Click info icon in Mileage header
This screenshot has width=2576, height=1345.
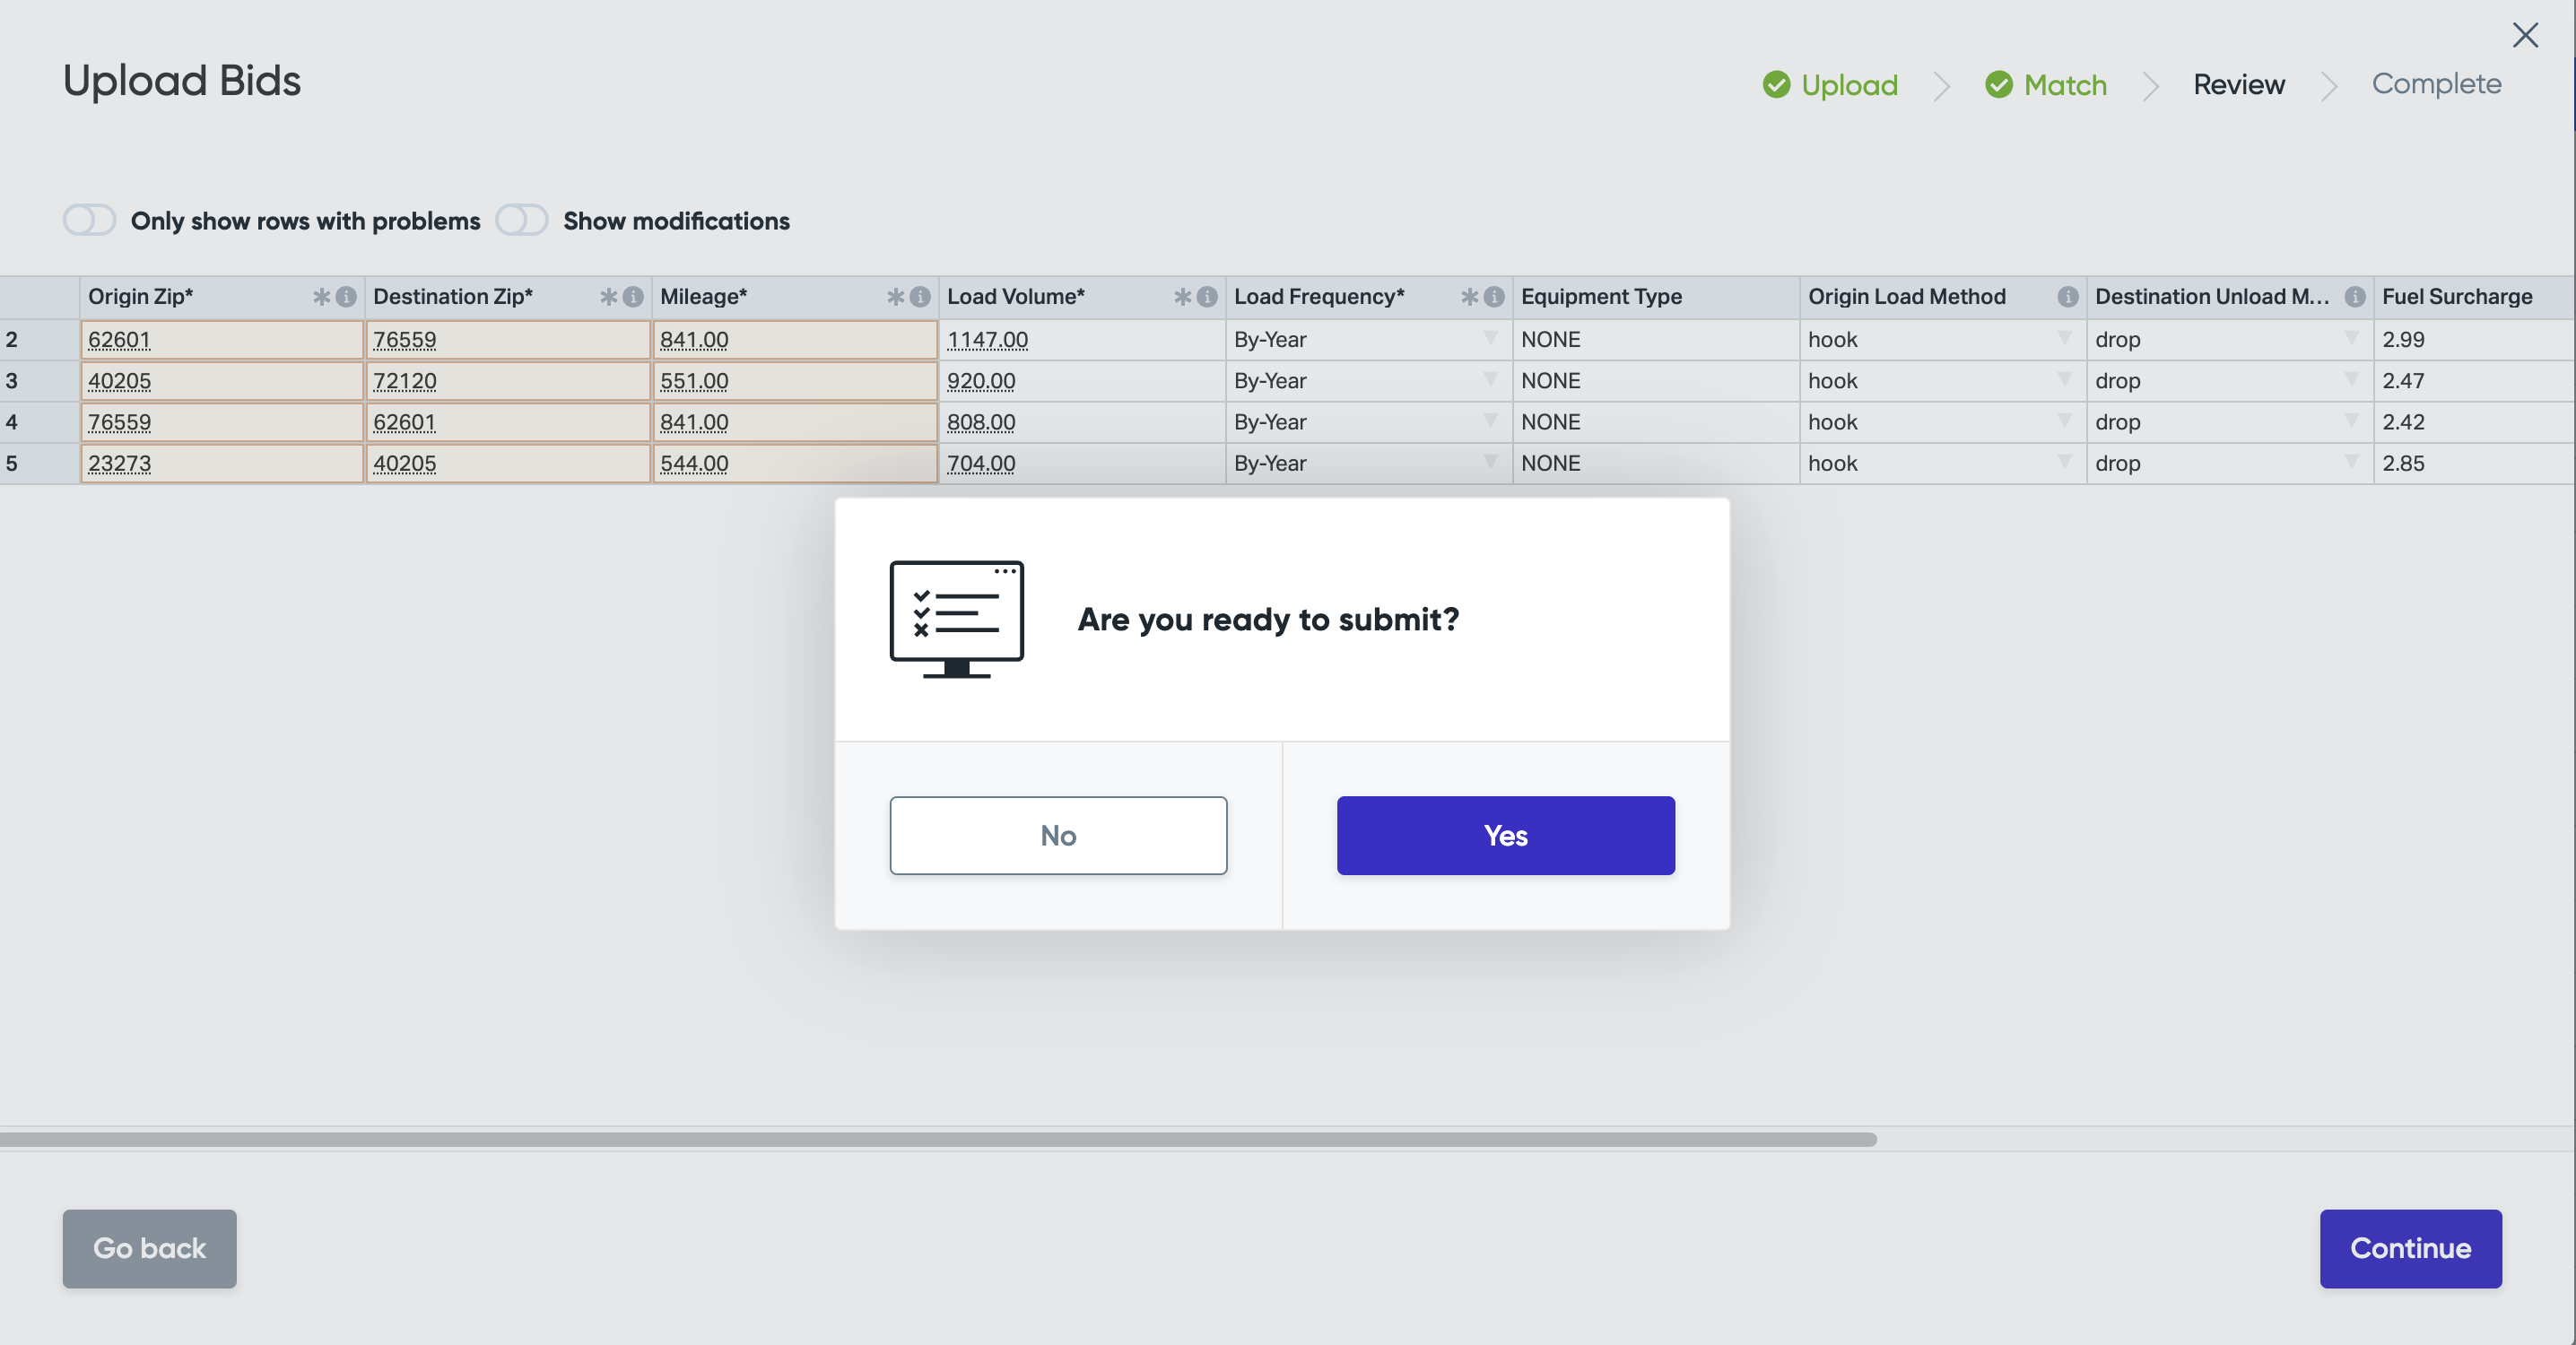pos(920,297)
